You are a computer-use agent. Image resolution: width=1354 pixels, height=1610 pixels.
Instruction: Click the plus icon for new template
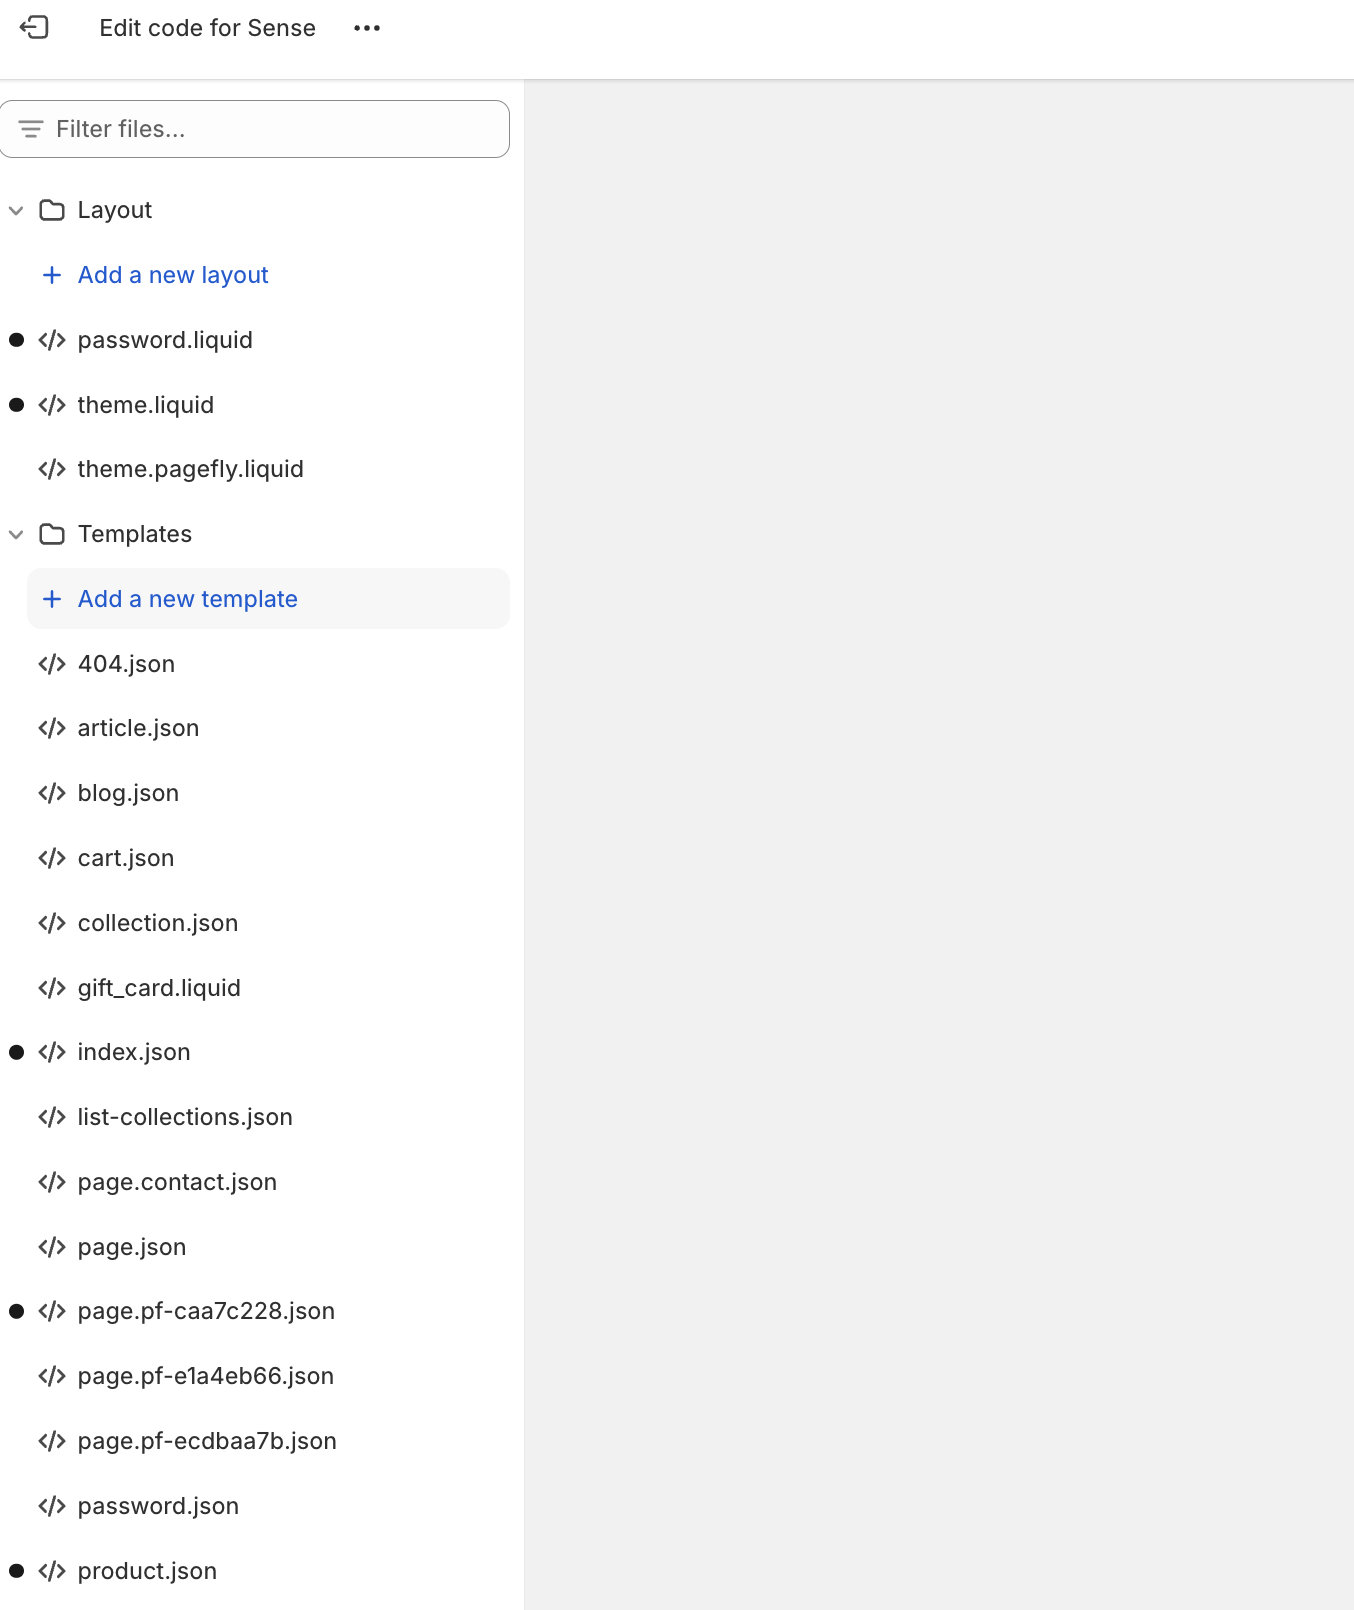[x=52, y=599]
